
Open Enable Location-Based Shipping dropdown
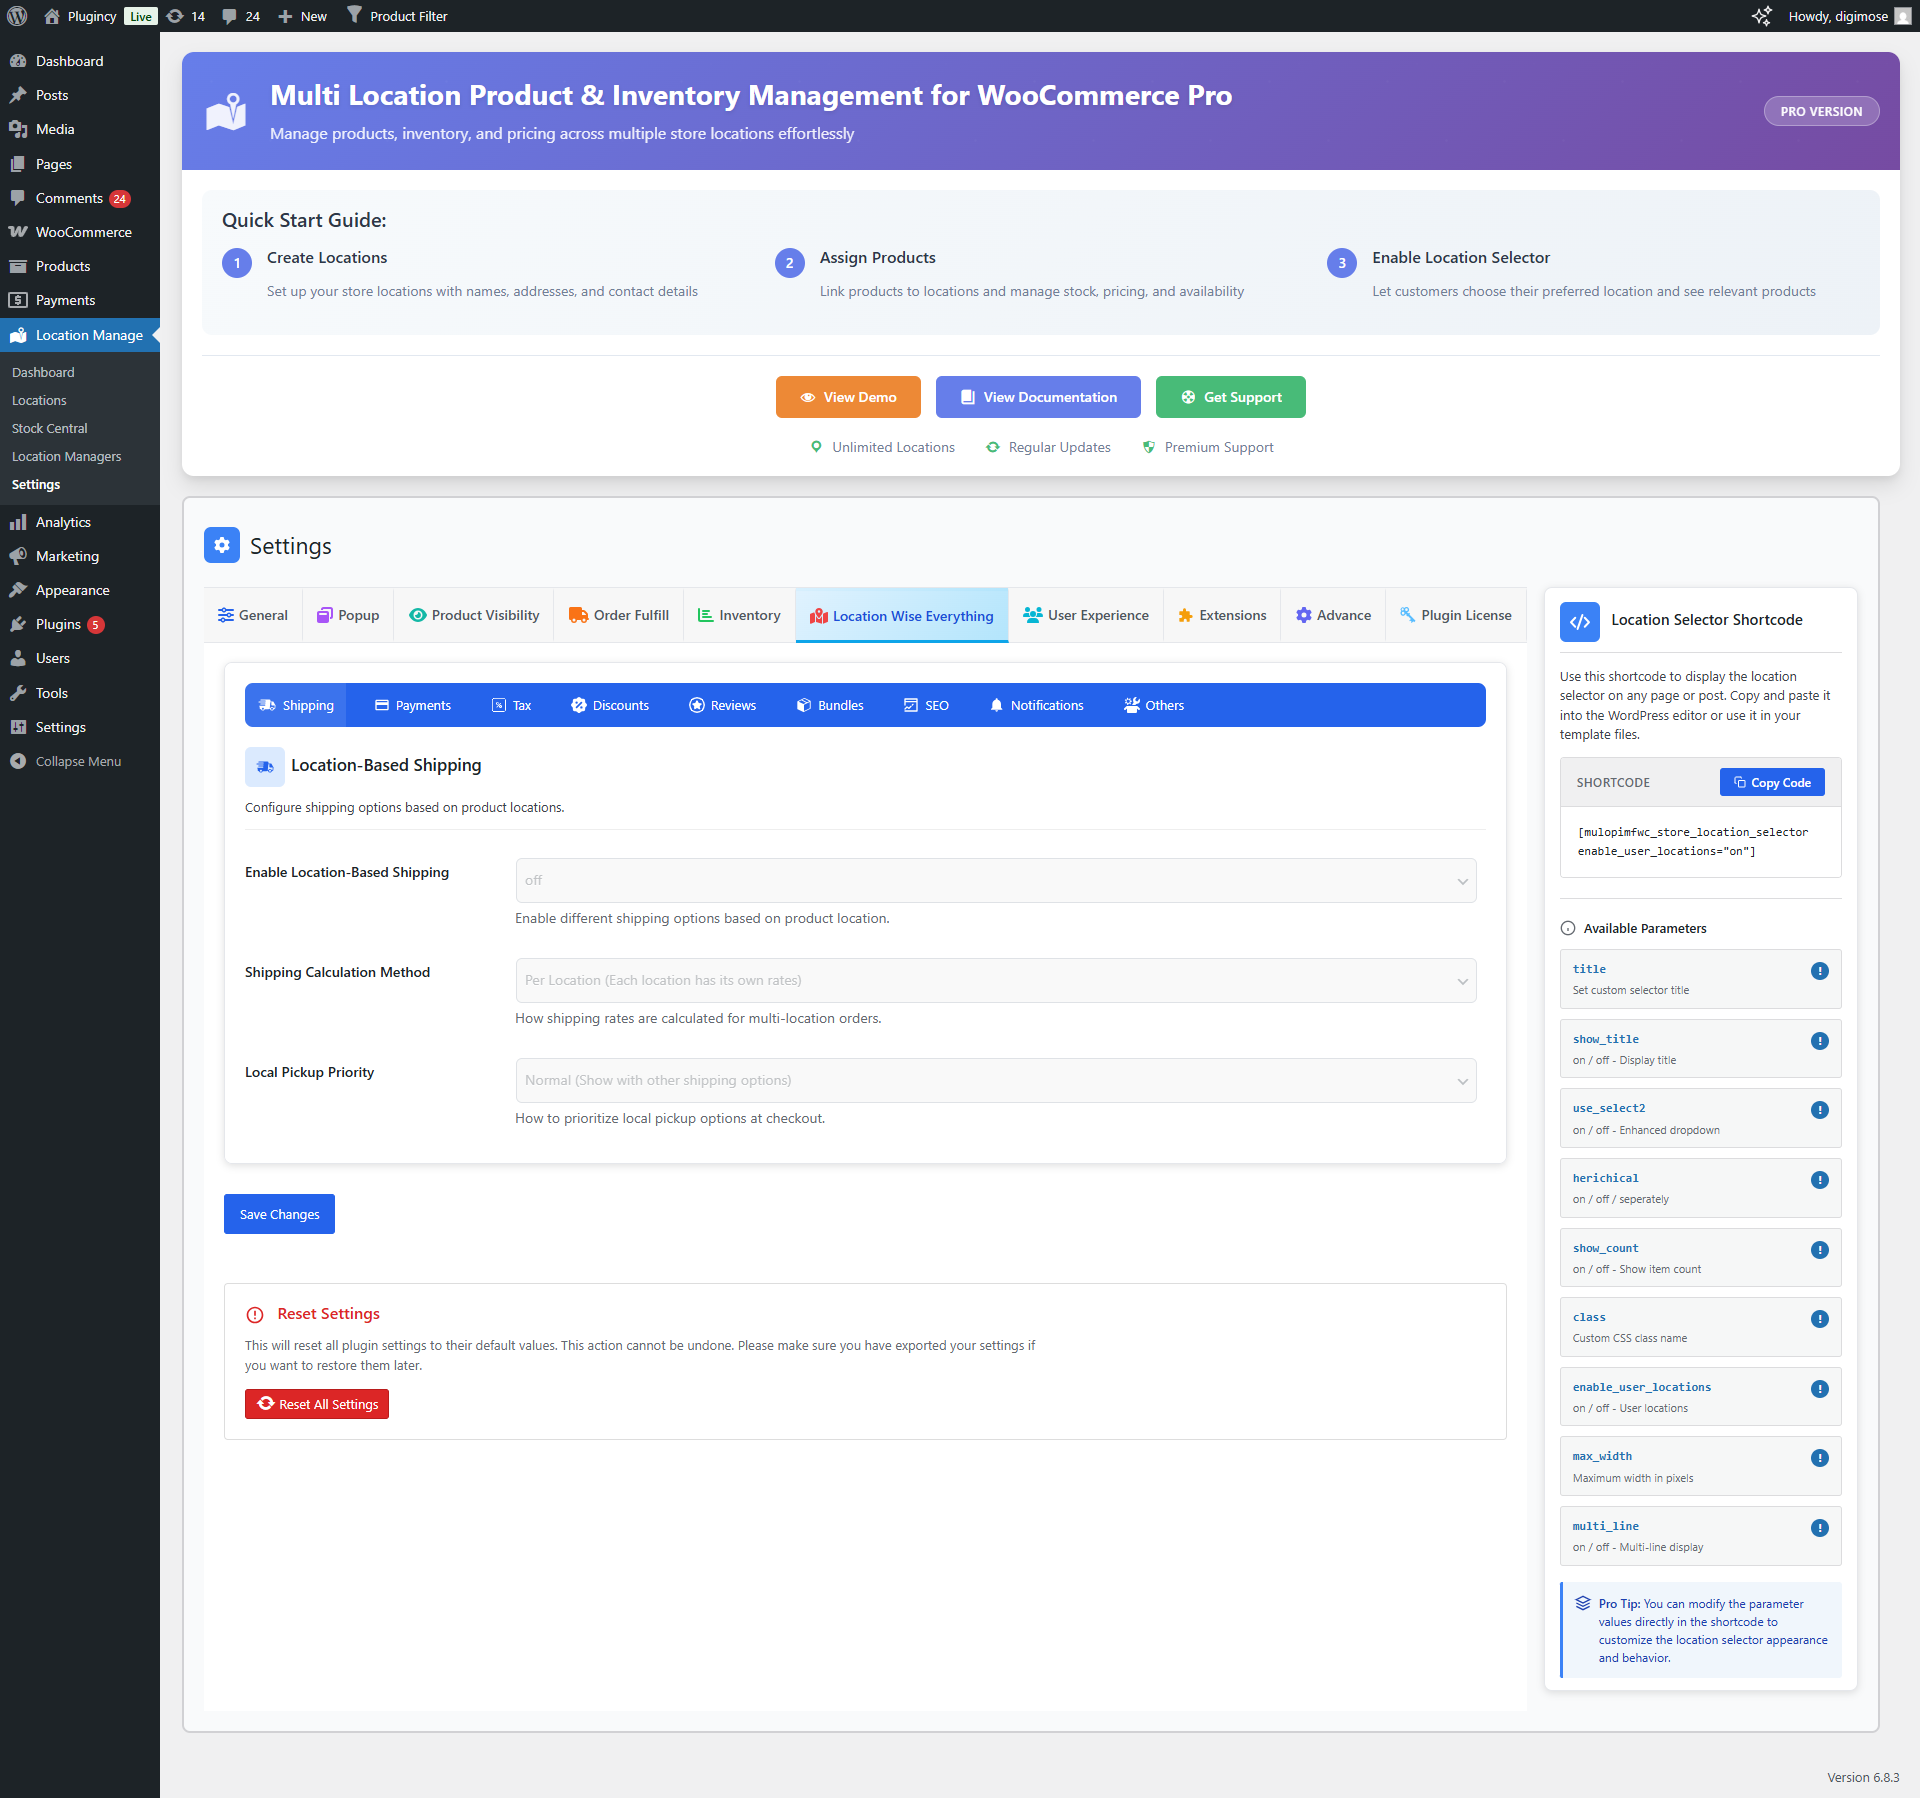coord(995,880)
